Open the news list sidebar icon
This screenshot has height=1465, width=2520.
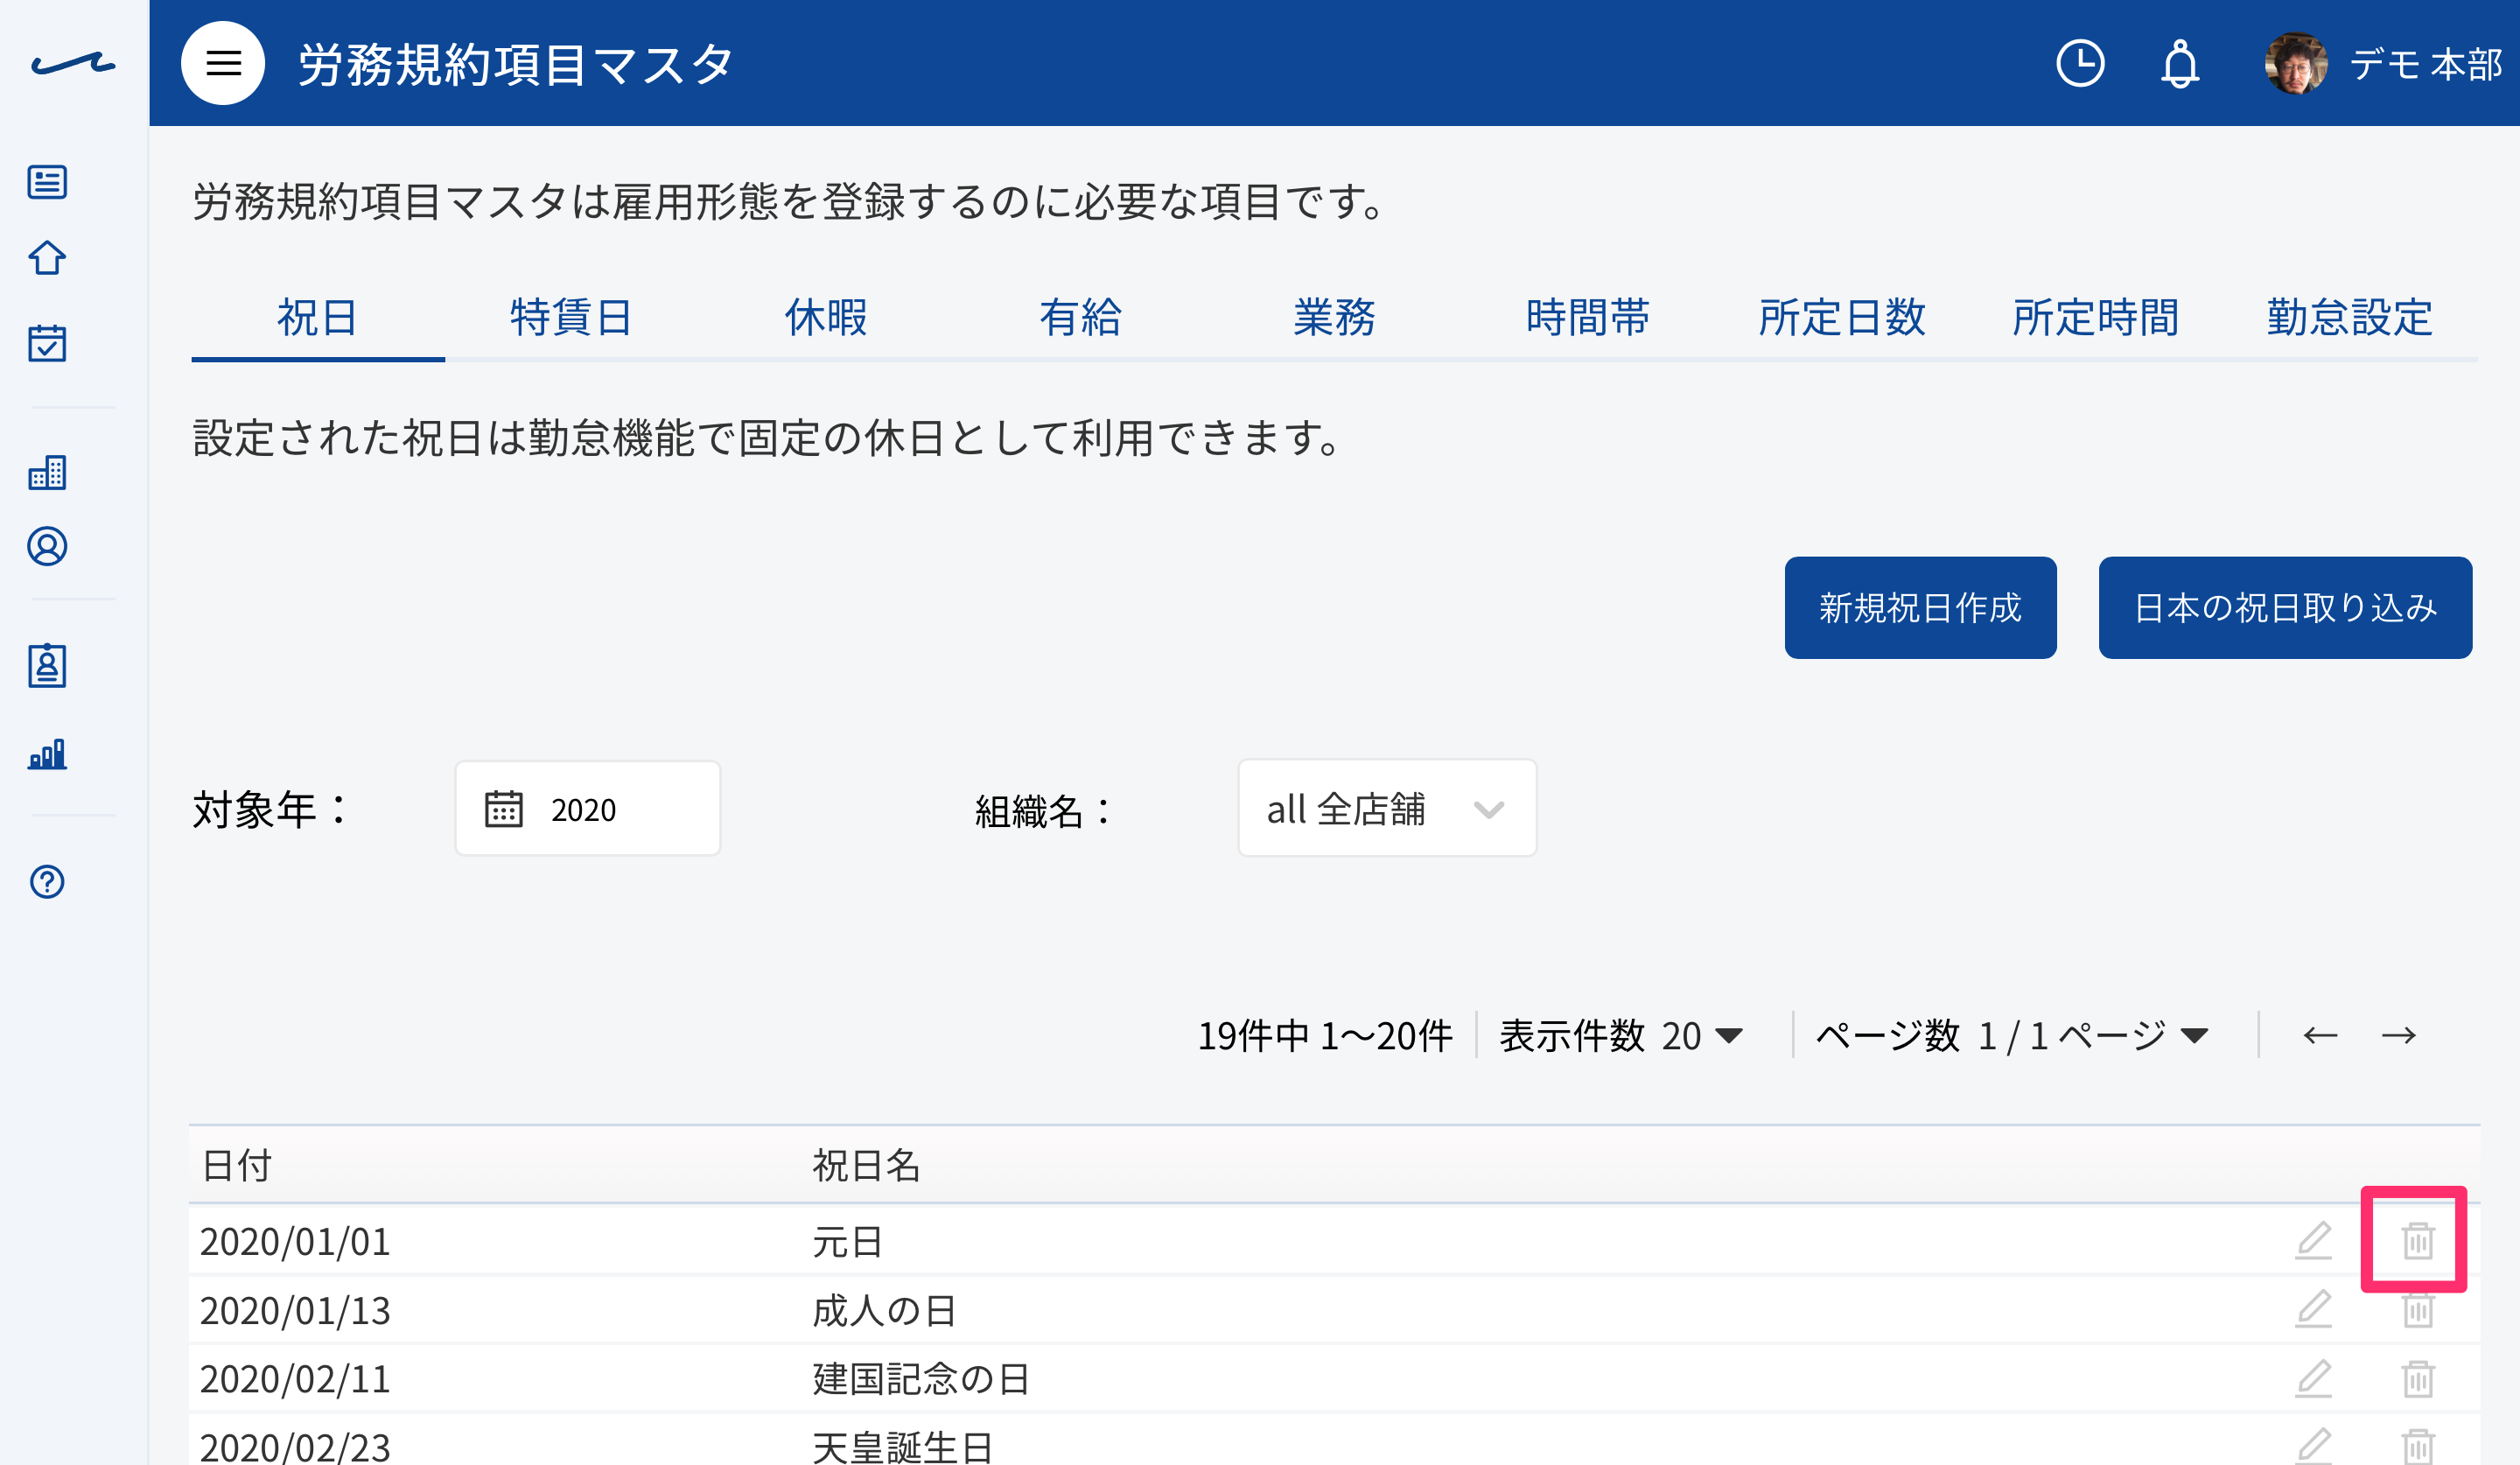tap(47, 182)
